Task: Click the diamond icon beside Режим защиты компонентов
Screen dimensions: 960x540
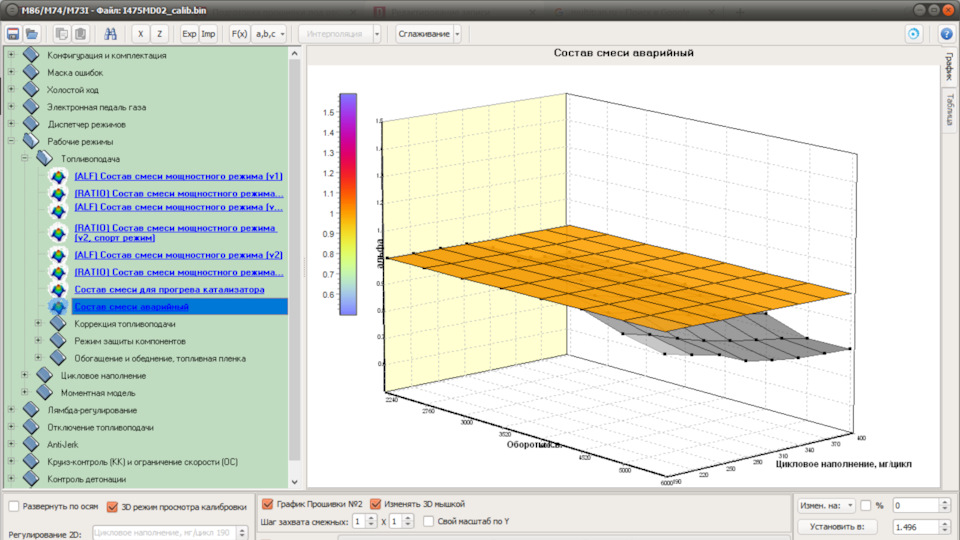Action: [x=58, y=340]
